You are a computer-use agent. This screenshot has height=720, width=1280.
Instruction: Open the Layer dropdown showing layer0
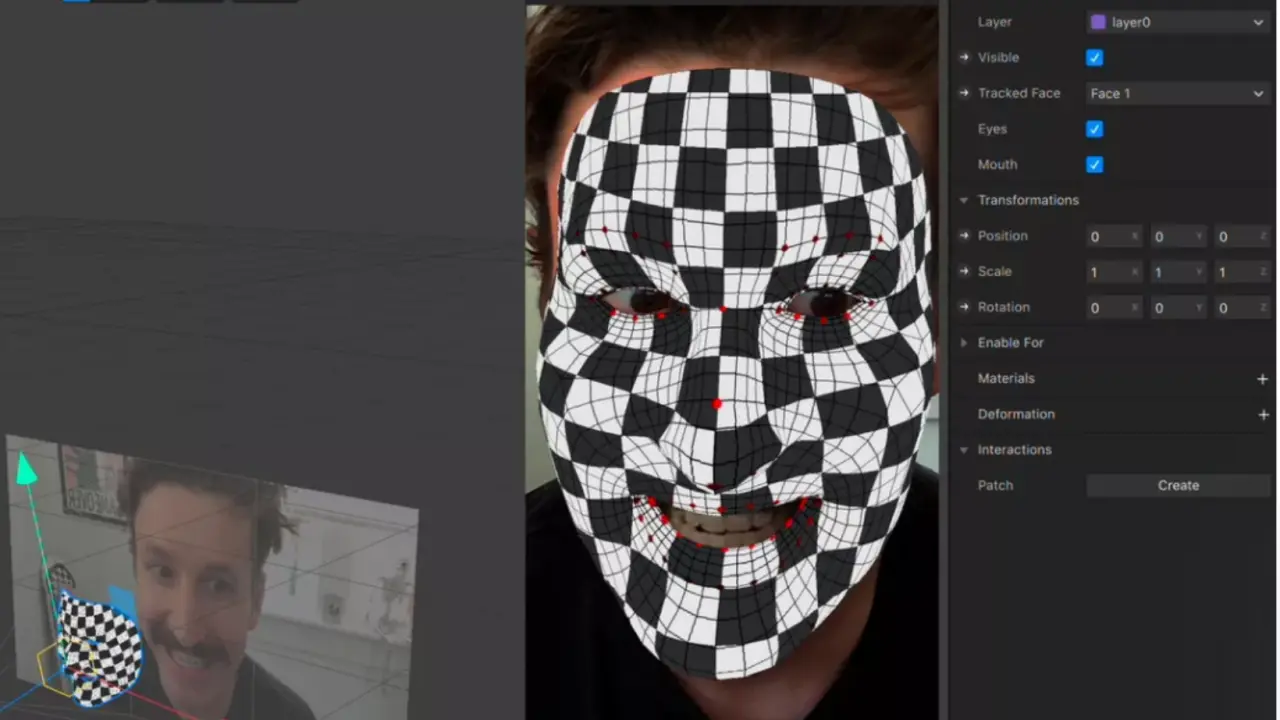[1177, 22]
